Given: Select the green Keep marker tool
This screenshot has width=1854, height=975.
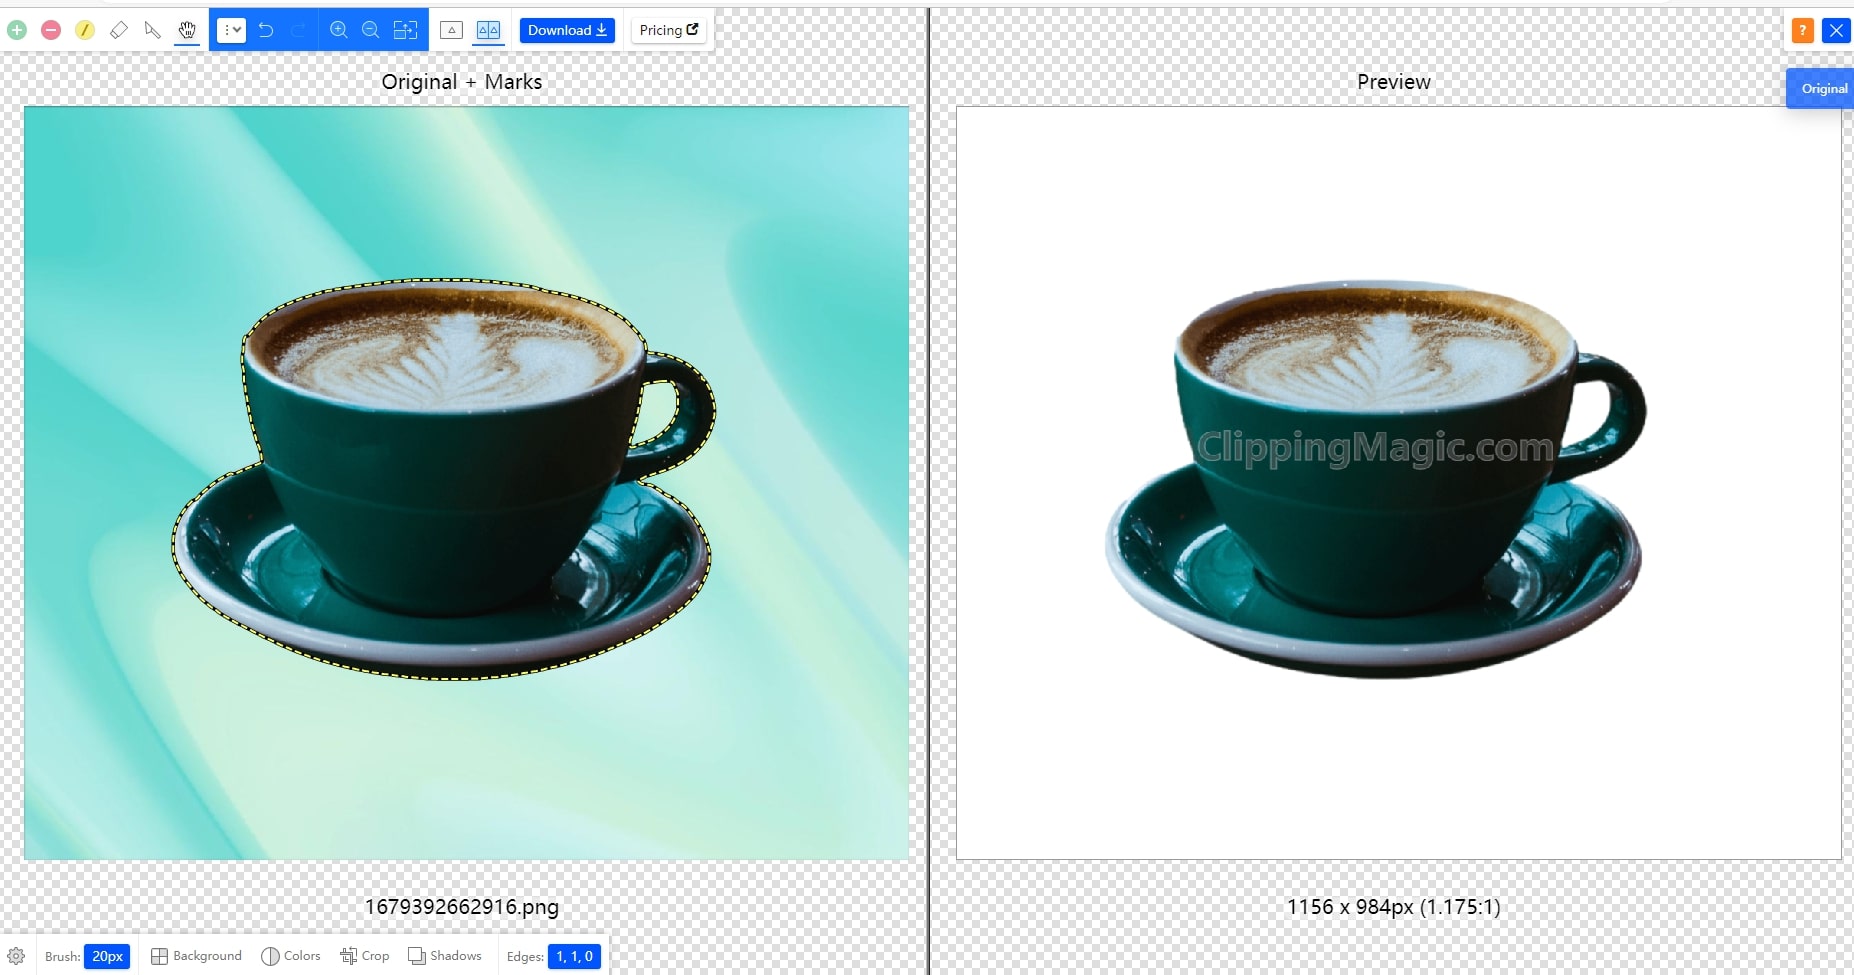Looking at the screenshot, I should (x=17, y=30).
